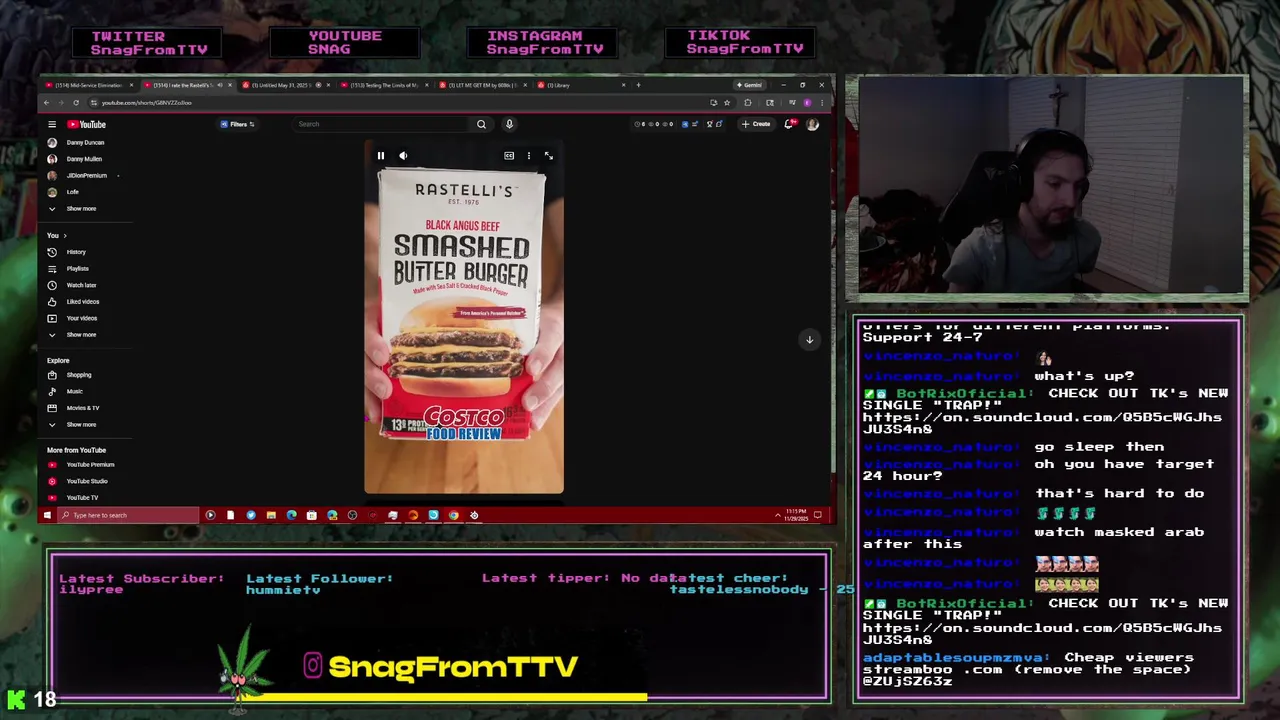
Task: Open Chrome from taskbar
Action: click(x=453, y=515)
